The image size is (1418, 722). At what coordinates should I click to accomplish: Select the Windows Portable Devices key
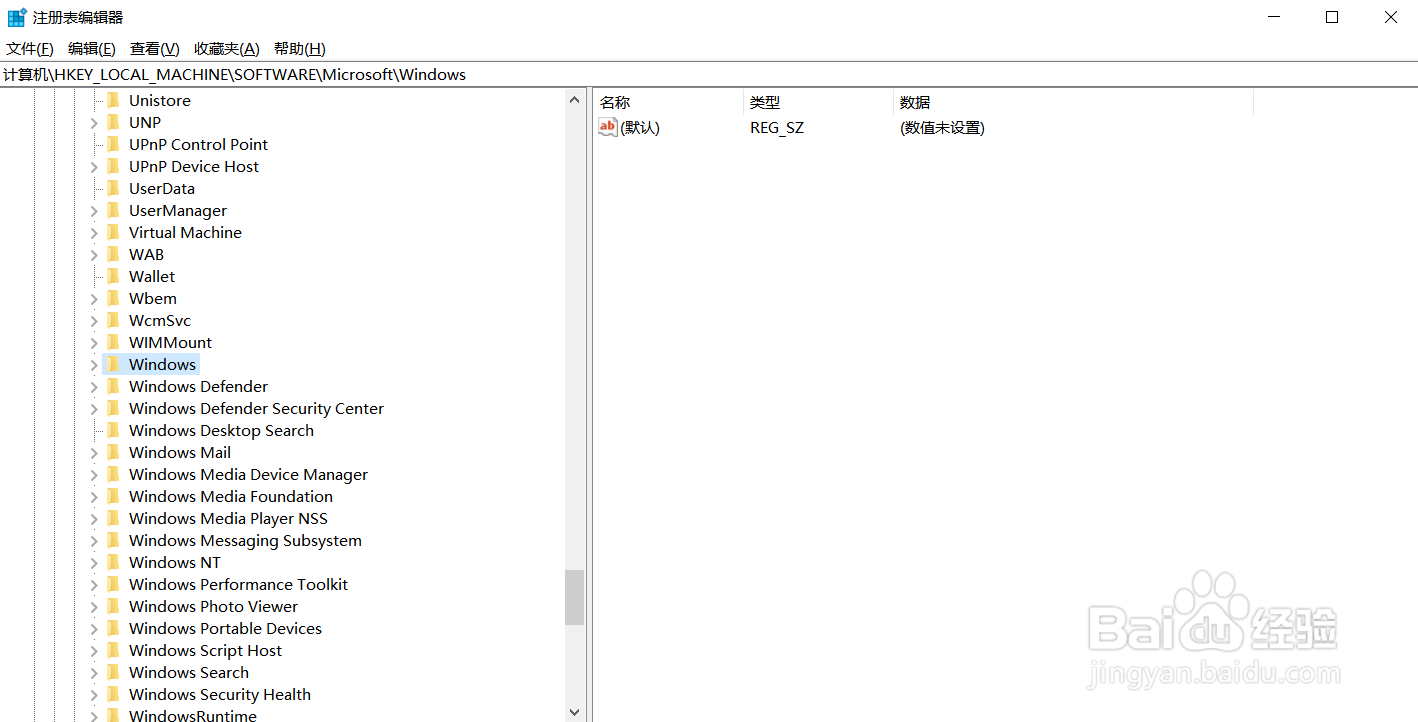click(225, 628)
